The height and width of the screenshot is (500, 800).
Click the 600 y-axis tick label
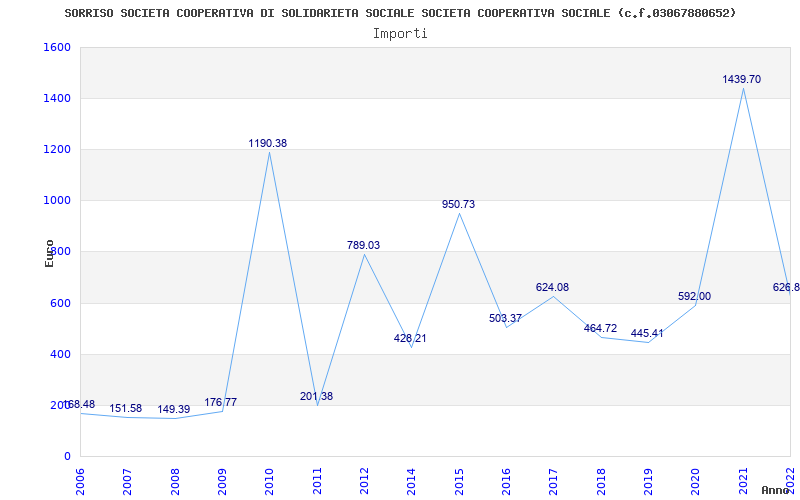pyautogui.click(x=60, y=304)
